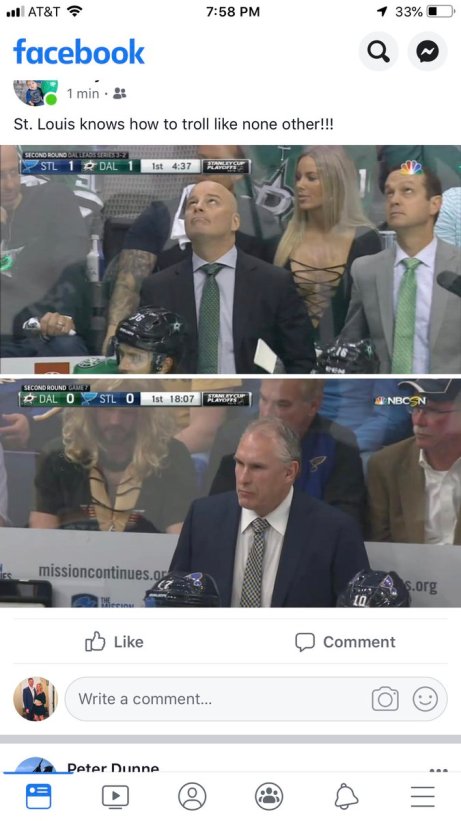Image resolution: width=461 pixels, height=821 pixels.
Task: Open bottom photo of St. Louis coach
Action: (230, 493)
